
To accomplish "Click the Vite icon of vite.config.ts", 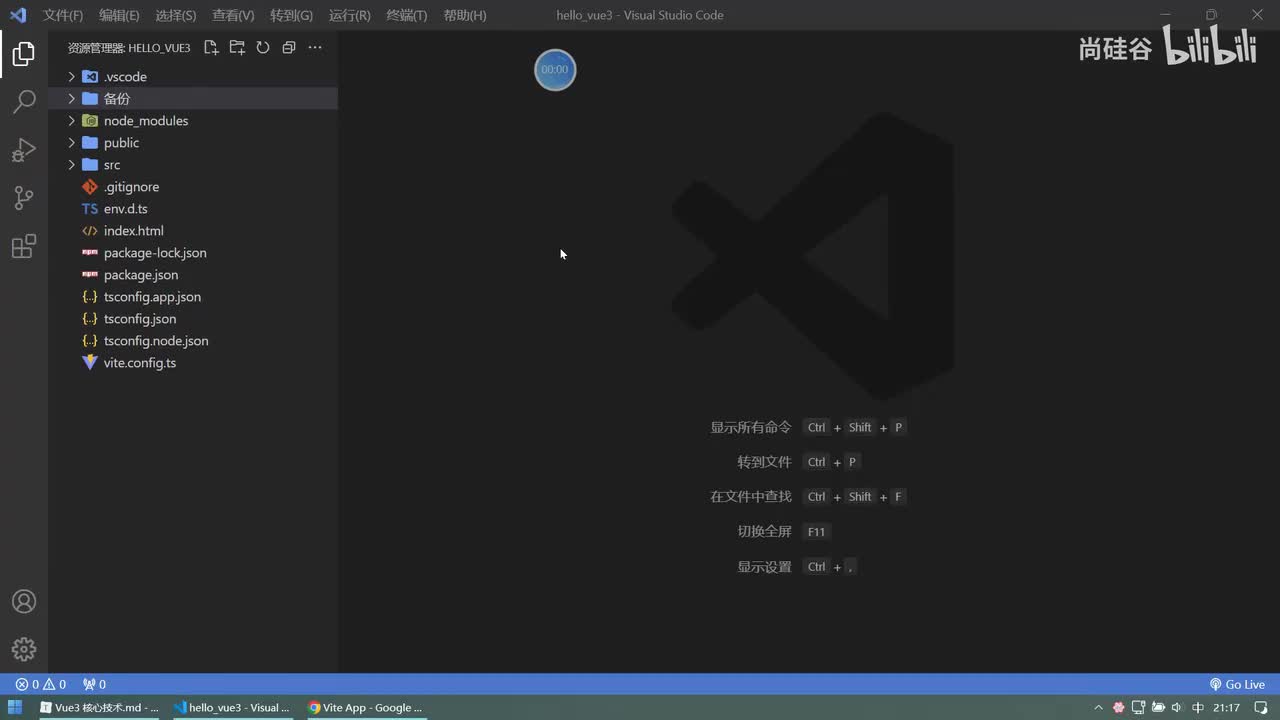I will click(x=90, y=363).
